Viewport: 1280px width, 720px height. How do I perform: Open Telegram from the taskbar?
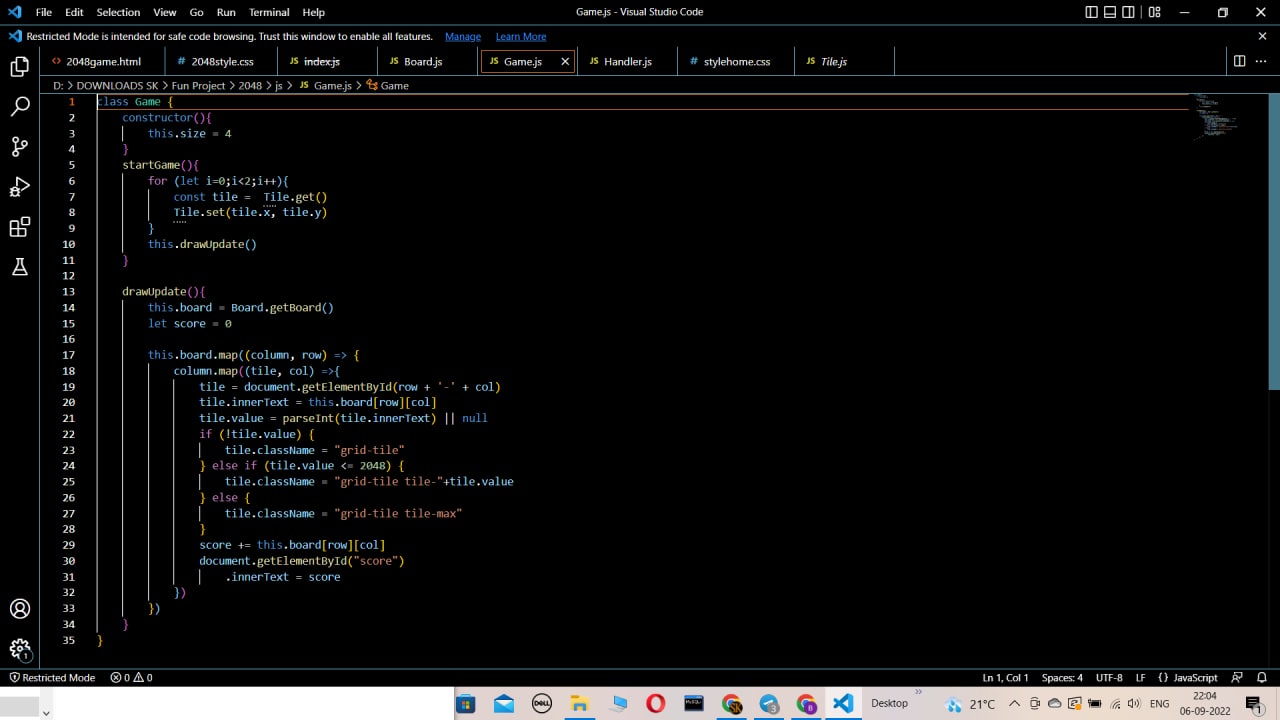pyautogui.click(x=769, y=703)
